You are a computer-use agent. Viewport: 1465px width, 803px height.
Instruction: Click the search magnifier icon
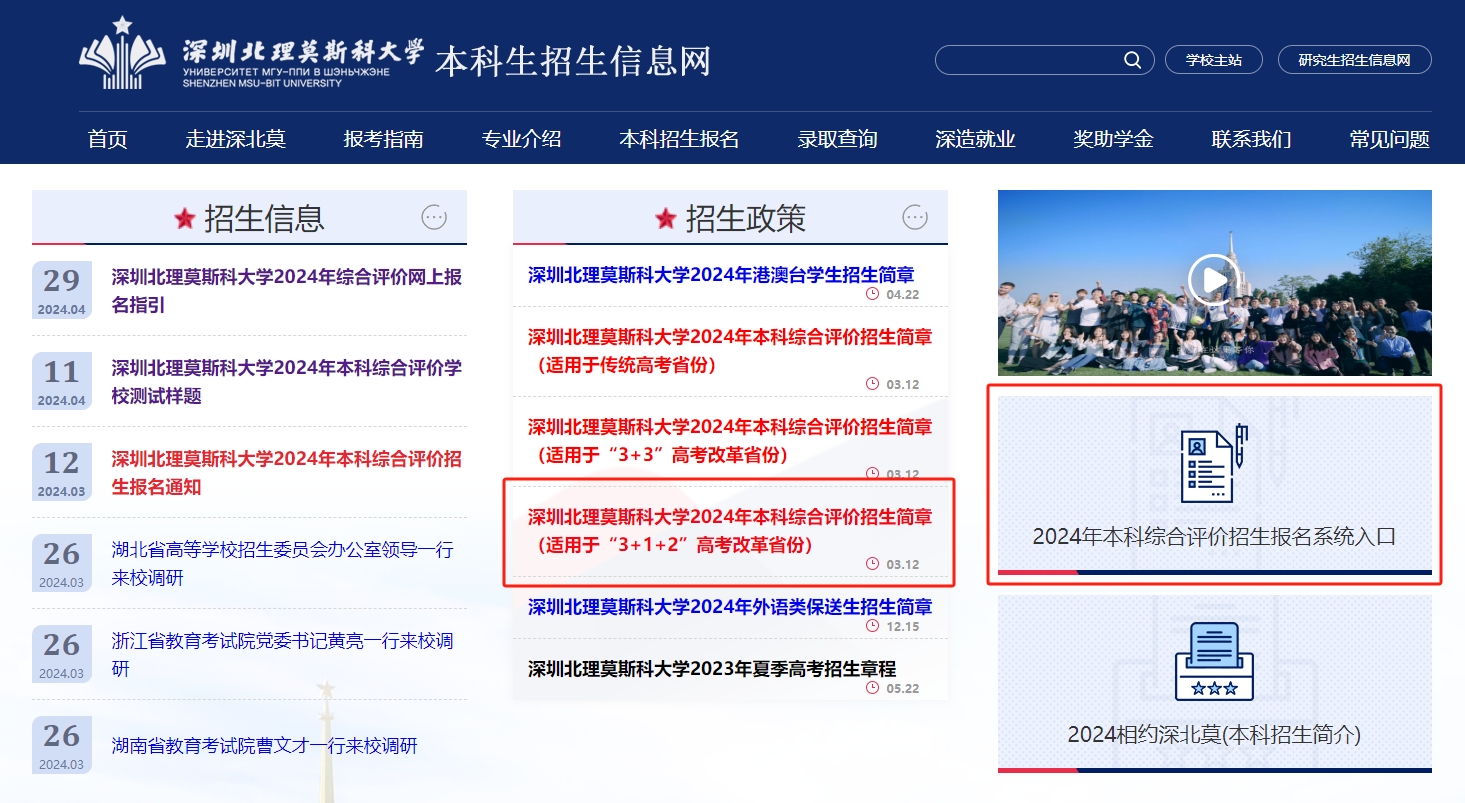[1132, 60]
